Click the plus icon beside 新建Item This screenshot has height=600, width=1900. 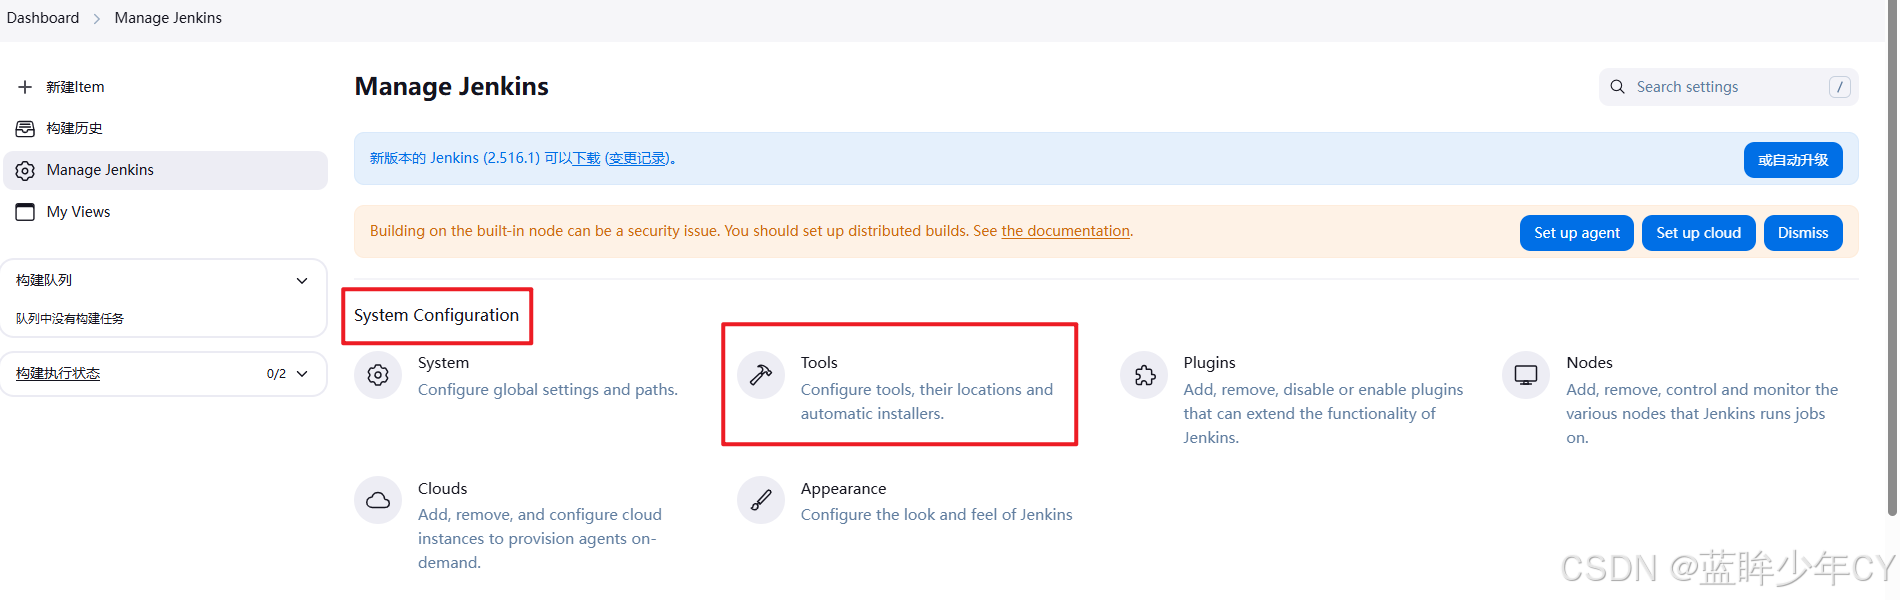(25, 87)
